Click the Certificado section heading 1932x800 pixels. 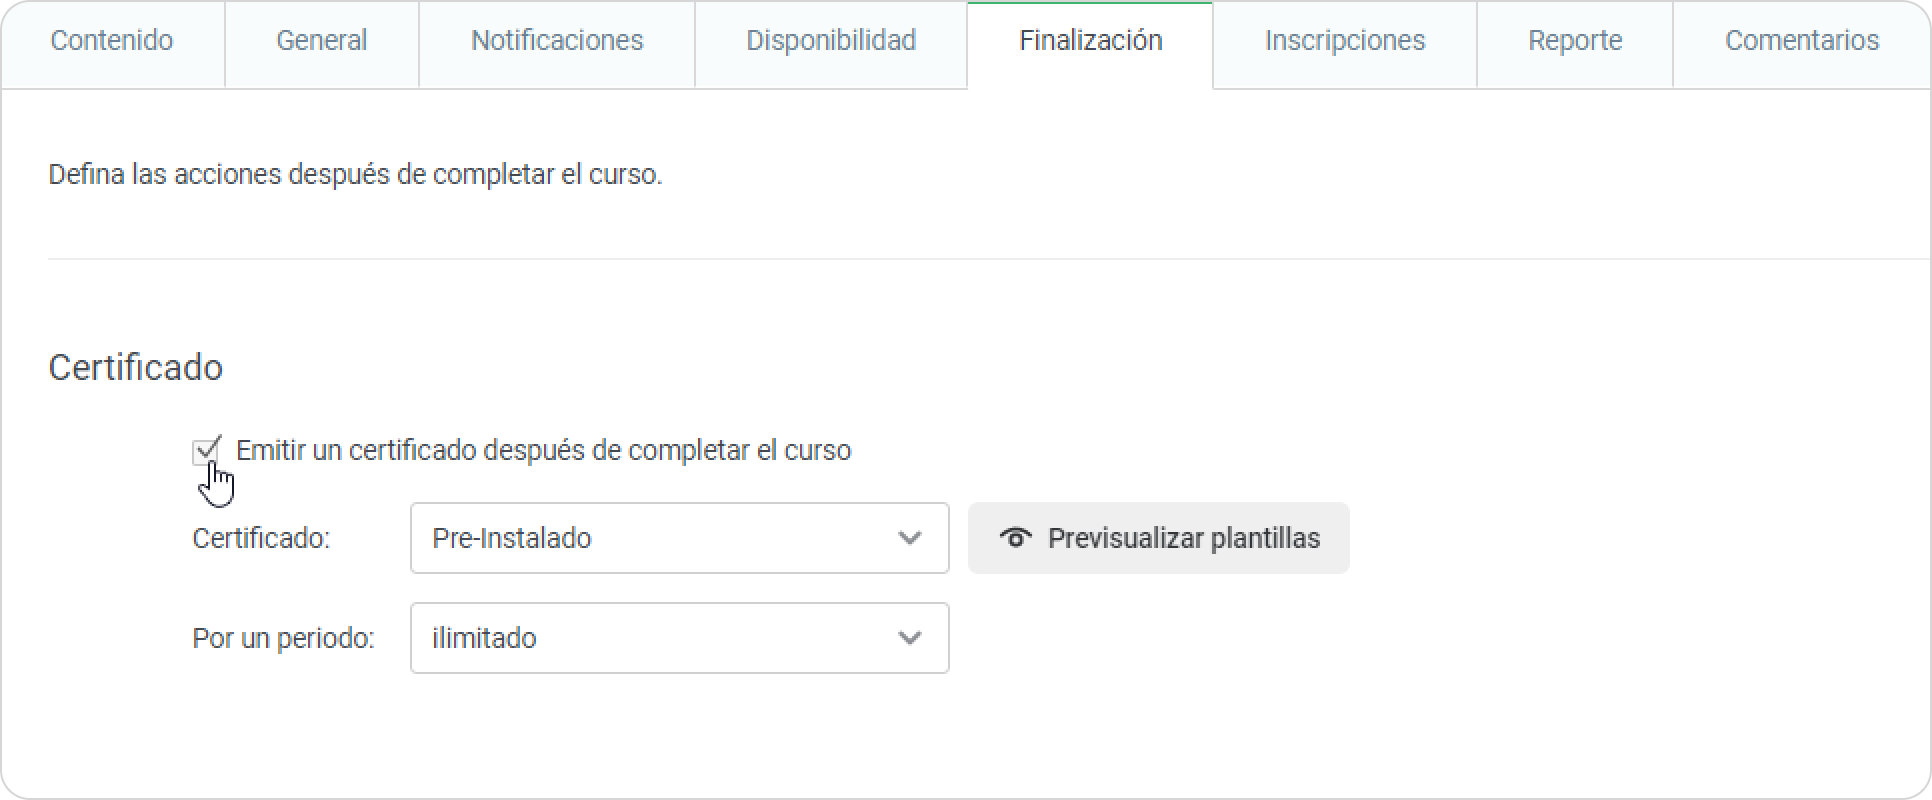point(136,368)
